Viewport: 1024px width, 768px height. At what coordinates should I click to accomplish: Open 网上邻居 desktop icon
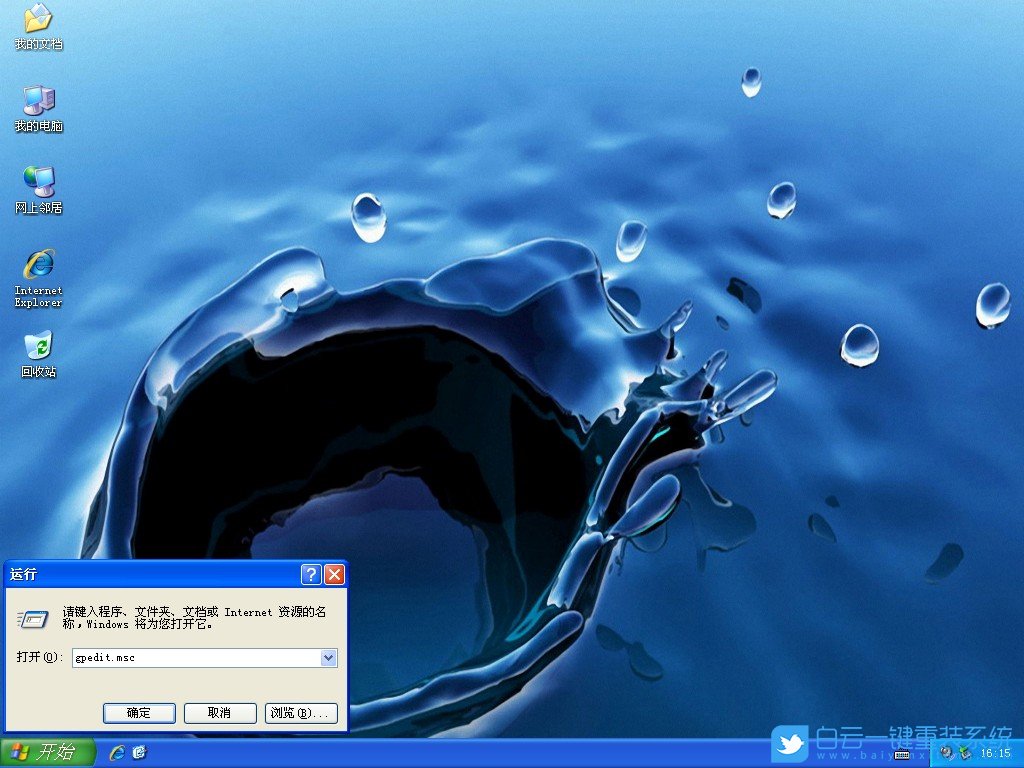pyautogui.click(x=37, y=188)
